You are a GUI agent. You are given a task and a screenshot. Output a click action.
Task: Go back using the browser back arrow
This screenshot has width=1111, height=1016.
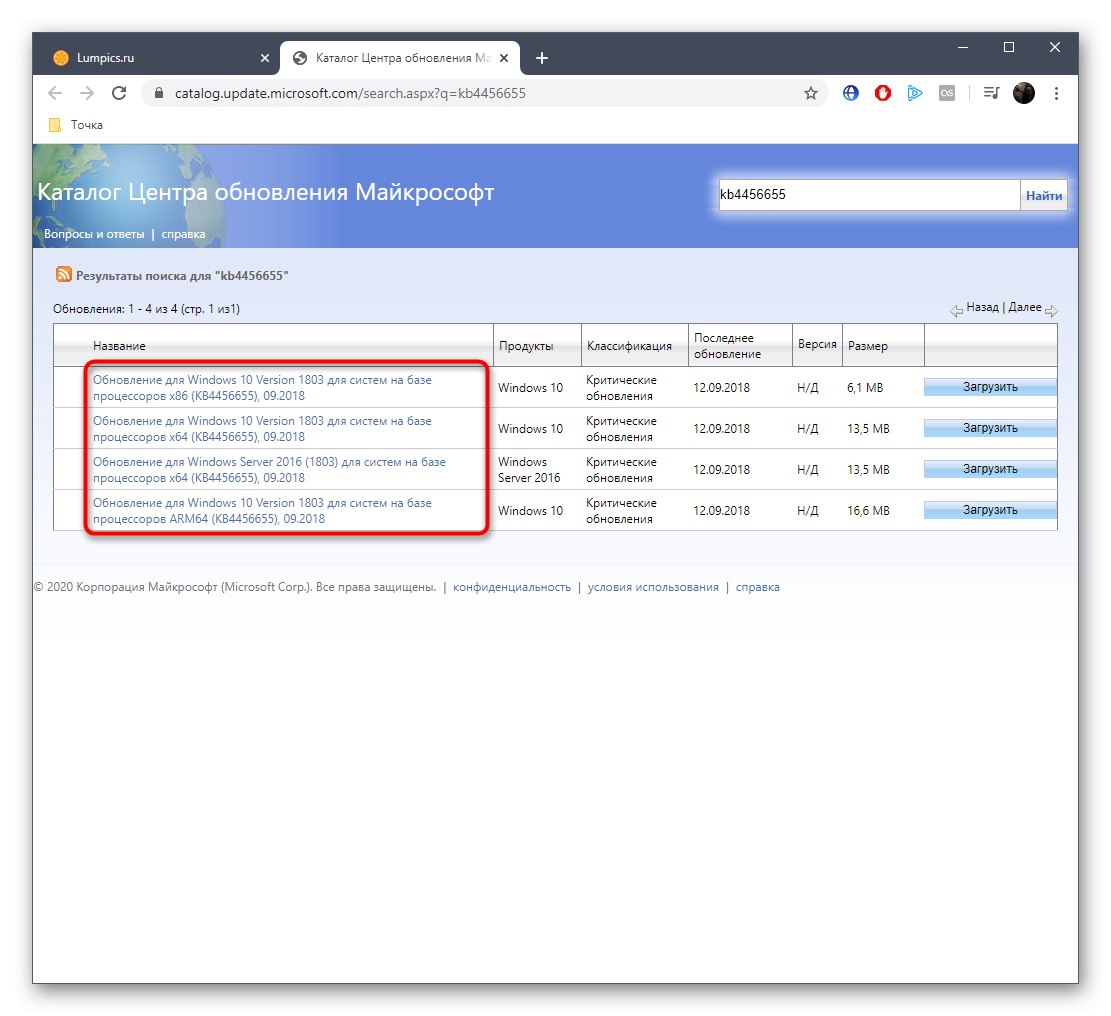[x=55, y=93]
